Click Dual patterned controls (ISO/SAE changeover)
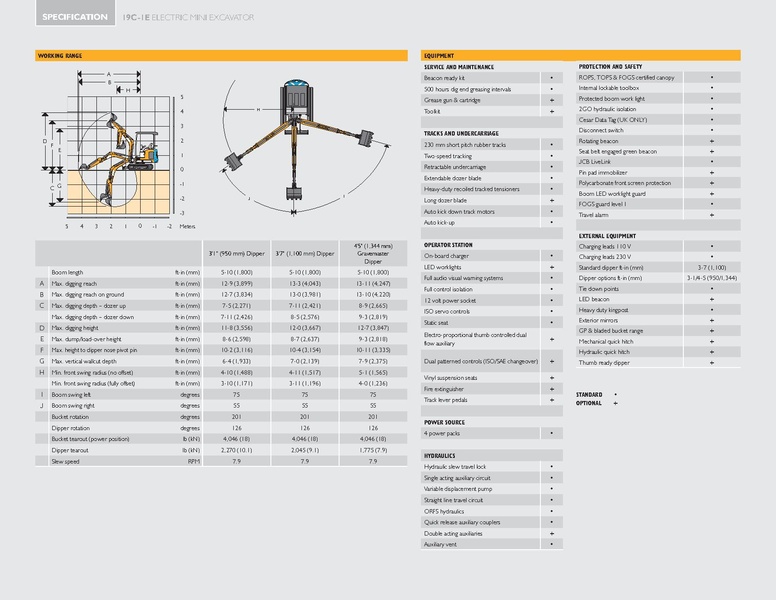 481,361
